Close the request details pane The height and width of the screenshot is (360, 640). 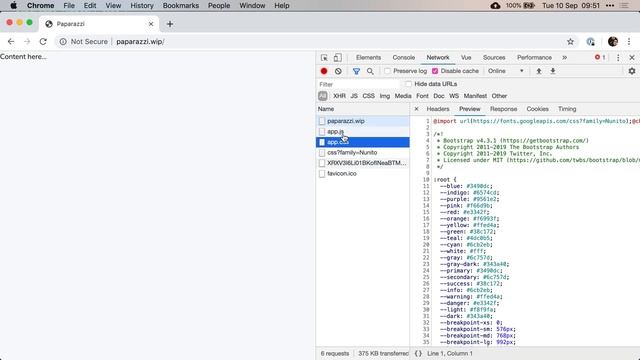[x=416, y=109]
